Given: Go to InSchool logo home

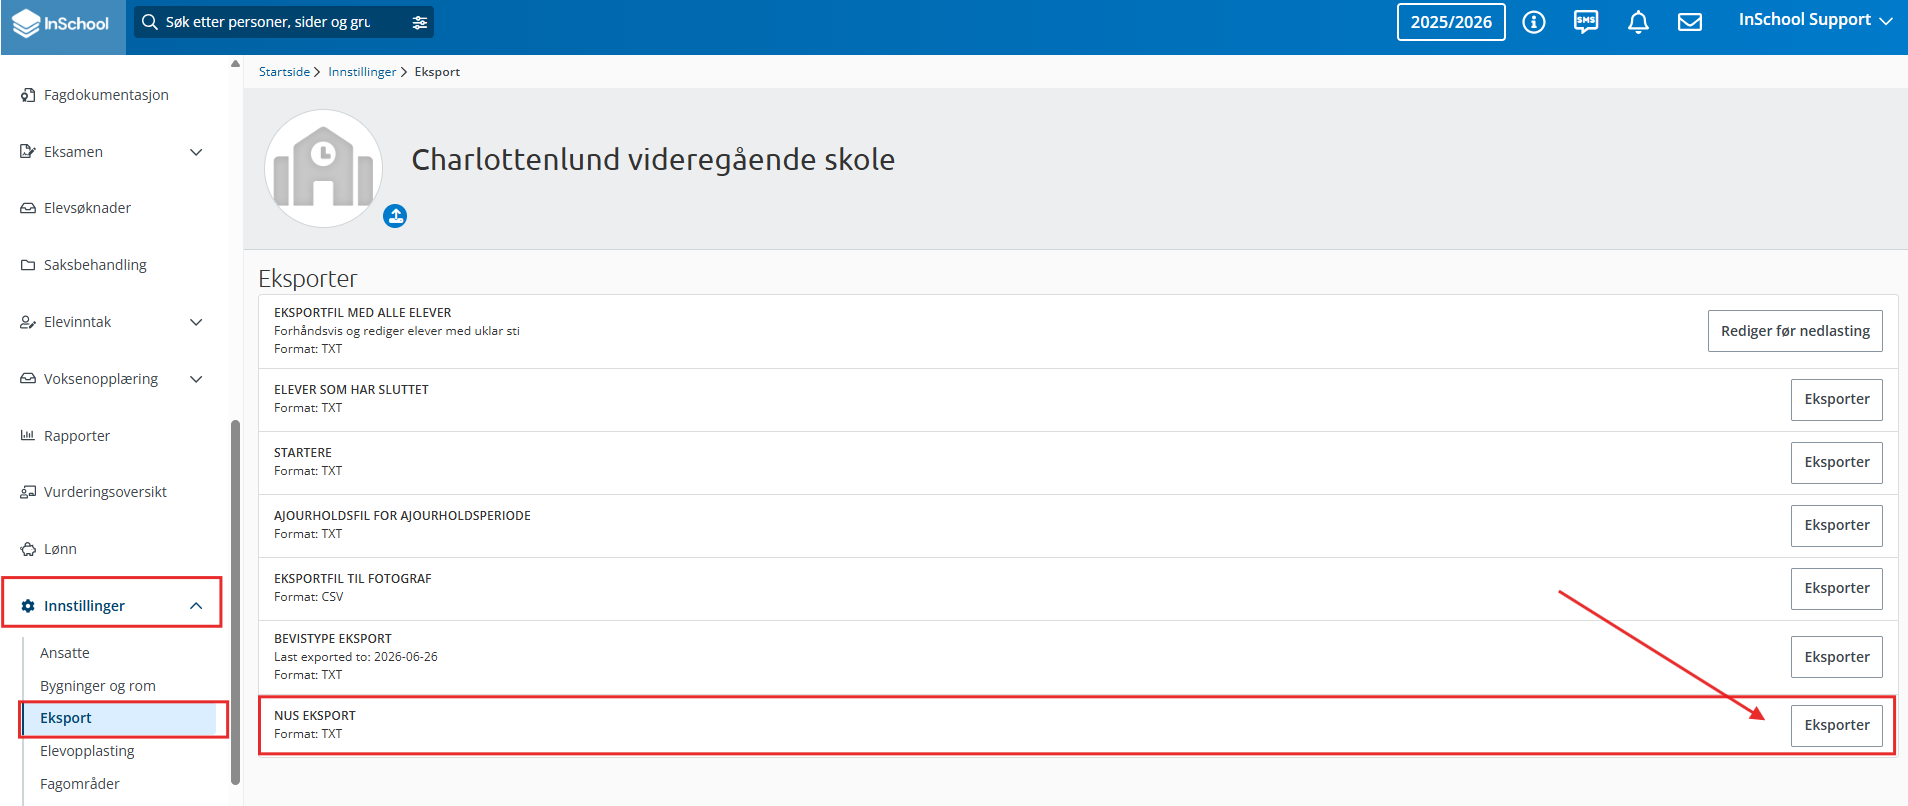Looking at the screenshot, I should tap(62, 23).
